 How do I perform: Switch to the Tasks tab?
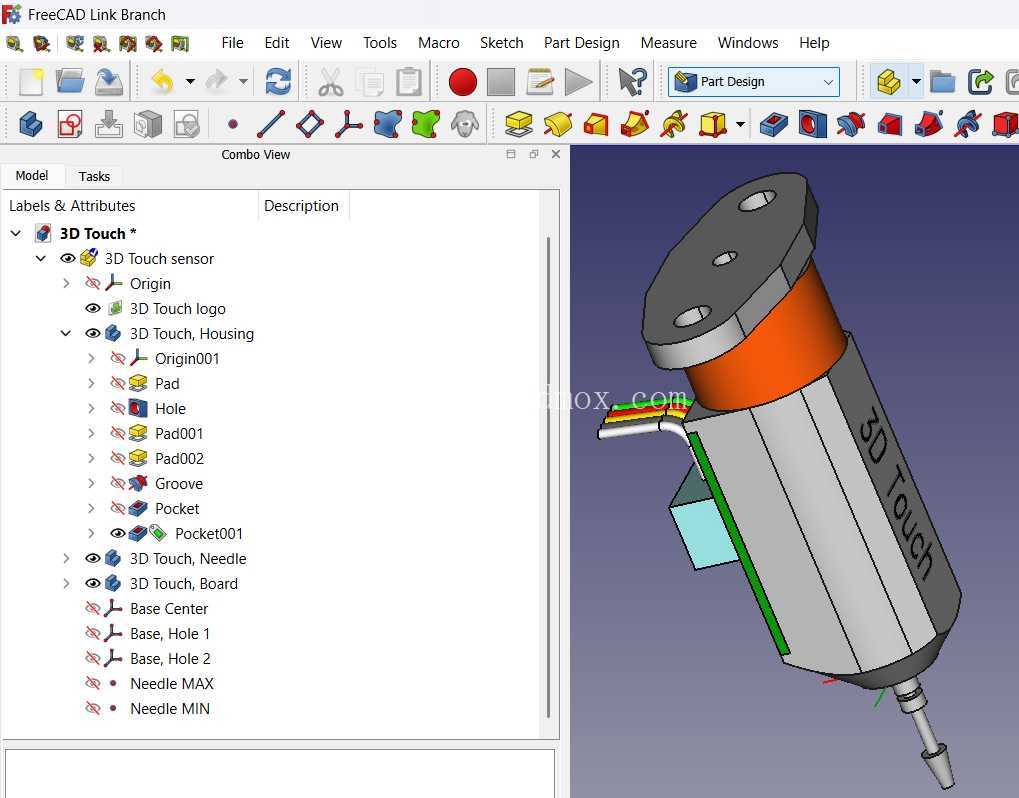94,176
